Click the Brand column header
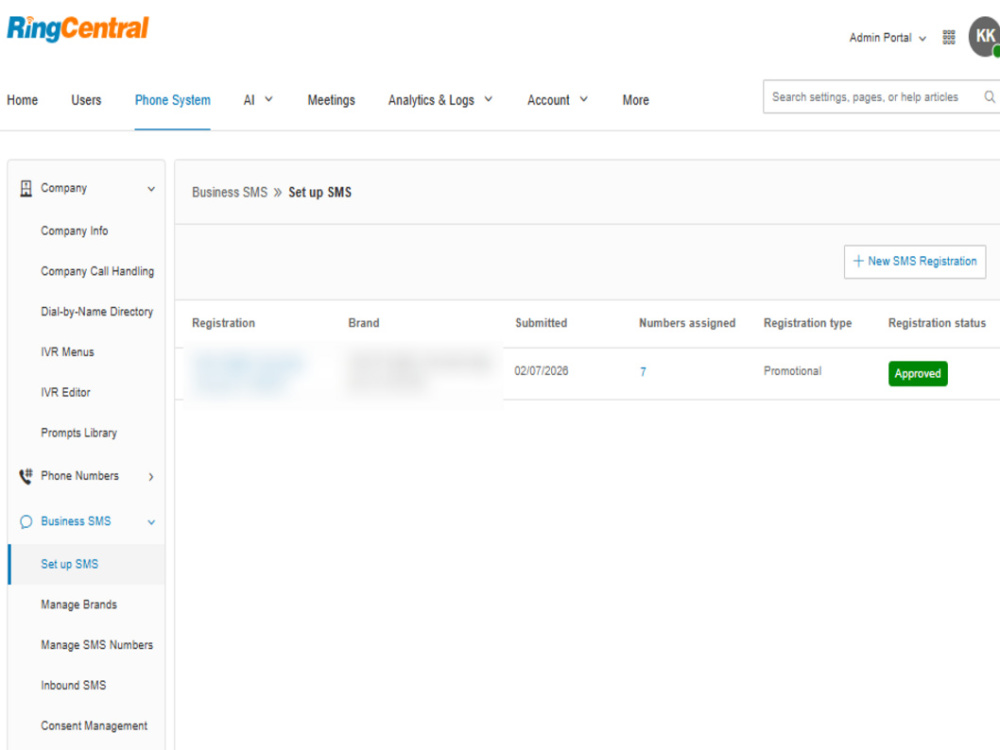 tap(364, 323)
